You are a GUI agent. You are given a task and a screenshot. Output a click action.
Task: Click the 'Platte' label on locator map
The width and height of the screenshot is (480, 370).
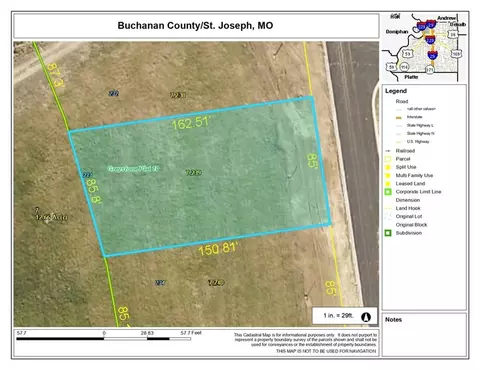pyautogui.click(x=411, y=77)
